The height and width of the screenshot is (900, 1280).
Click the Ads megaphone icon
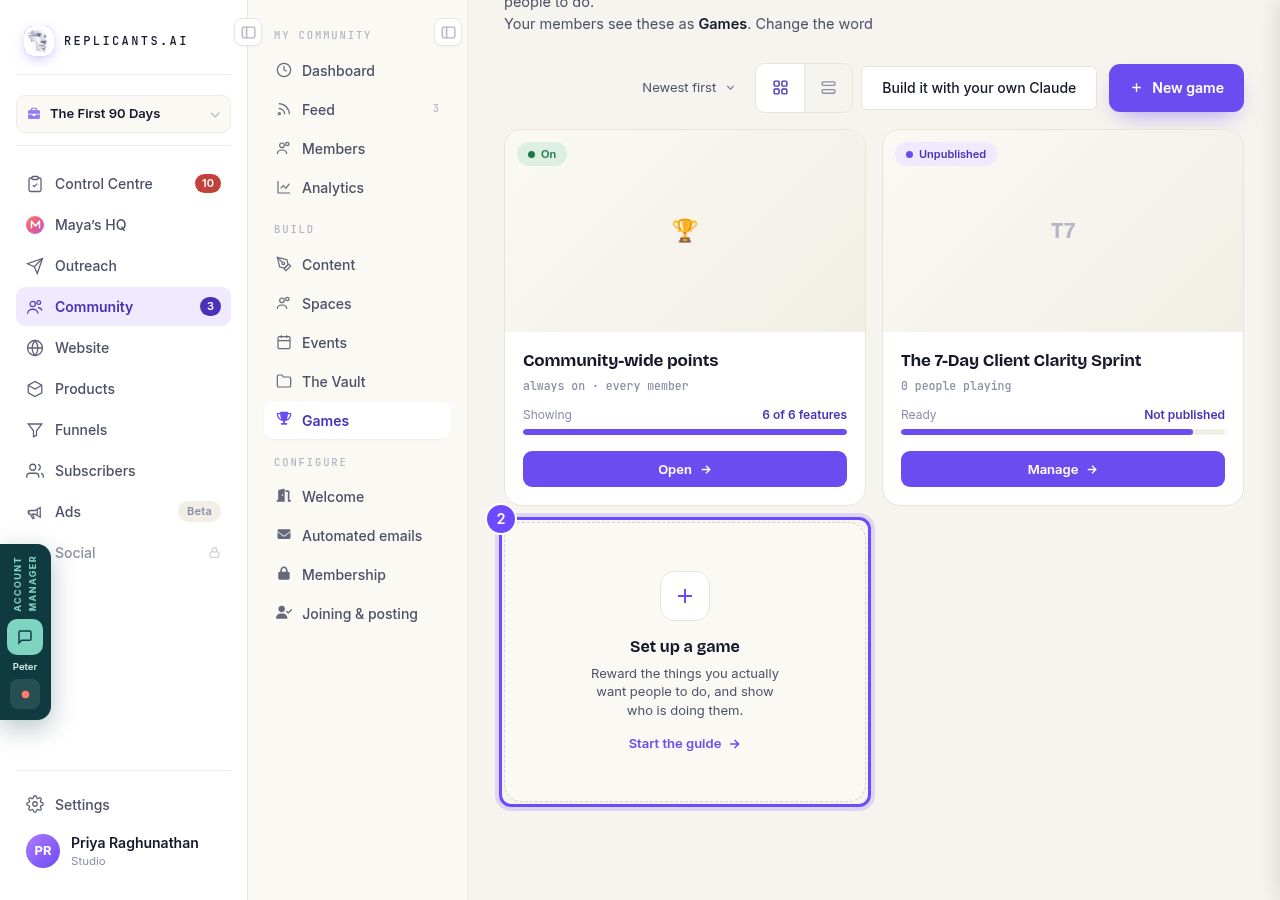[x=35, y=512]
